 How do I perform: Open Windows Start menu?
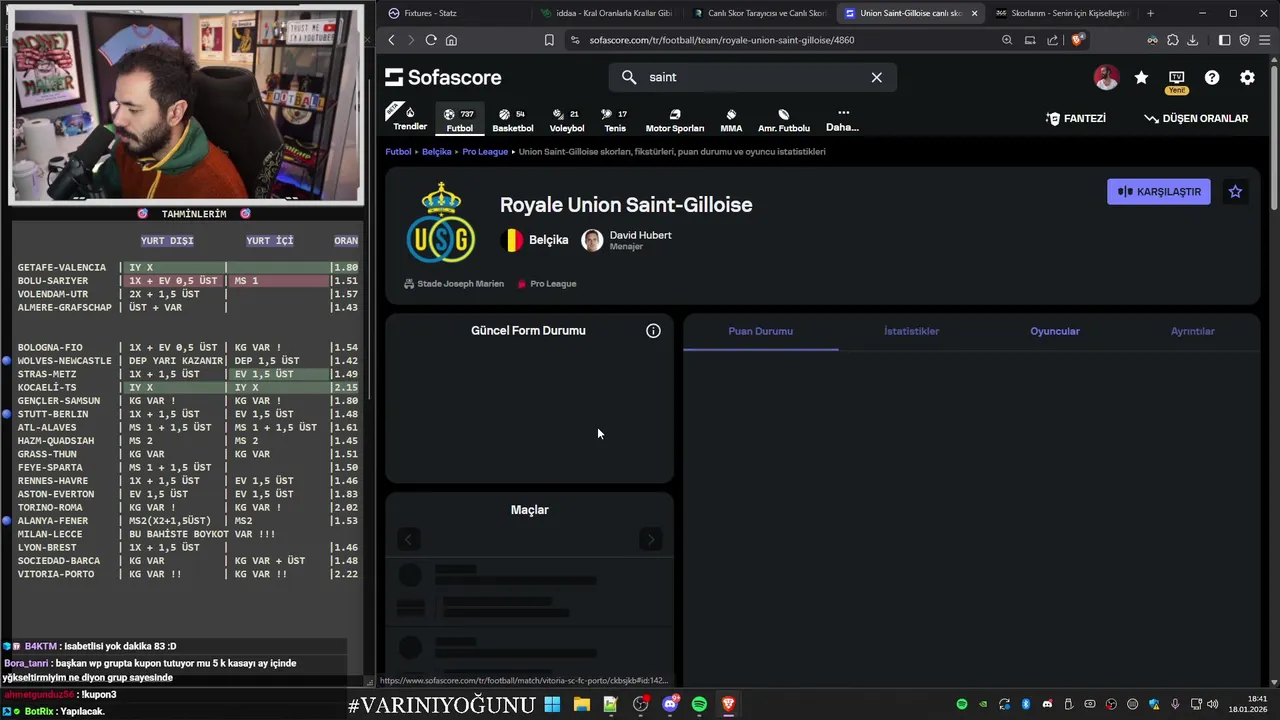tap(552, 704)
